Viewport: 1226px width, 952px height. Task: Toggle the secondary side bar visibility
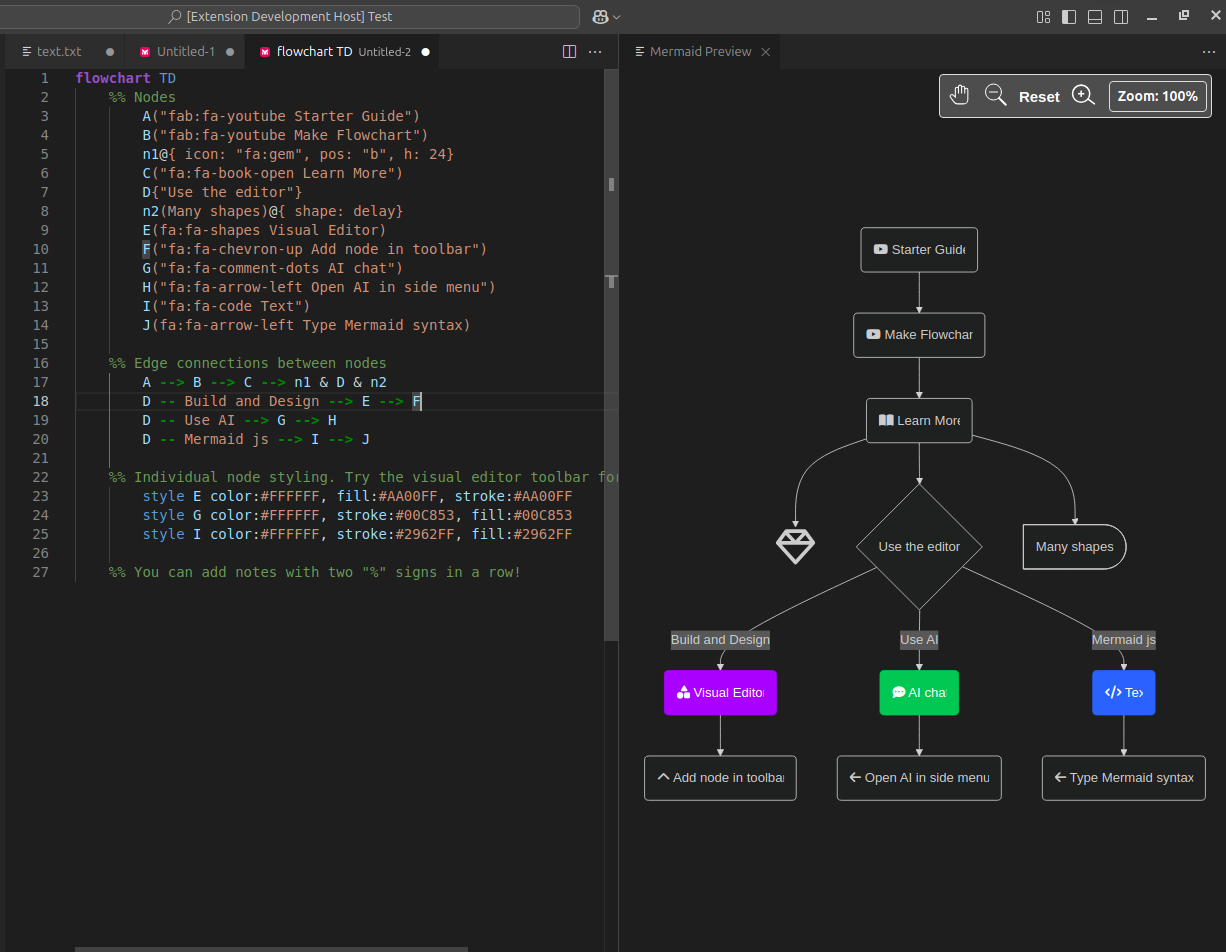1120,16
